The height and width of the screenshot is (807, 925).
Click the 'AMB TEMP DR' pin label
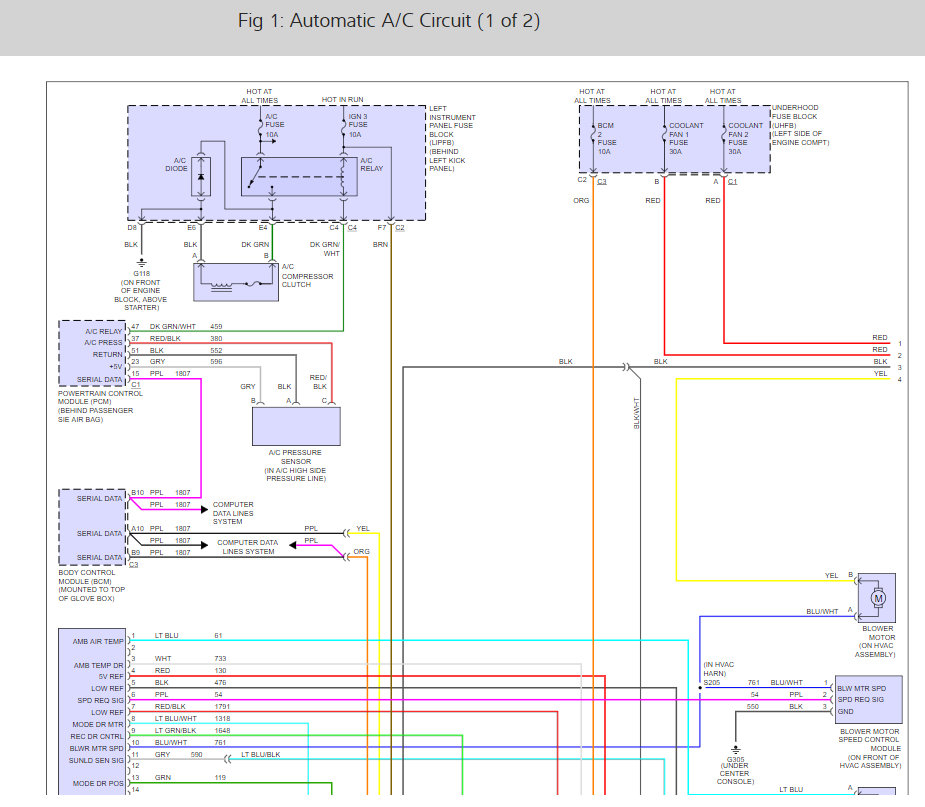click(99, 665)
